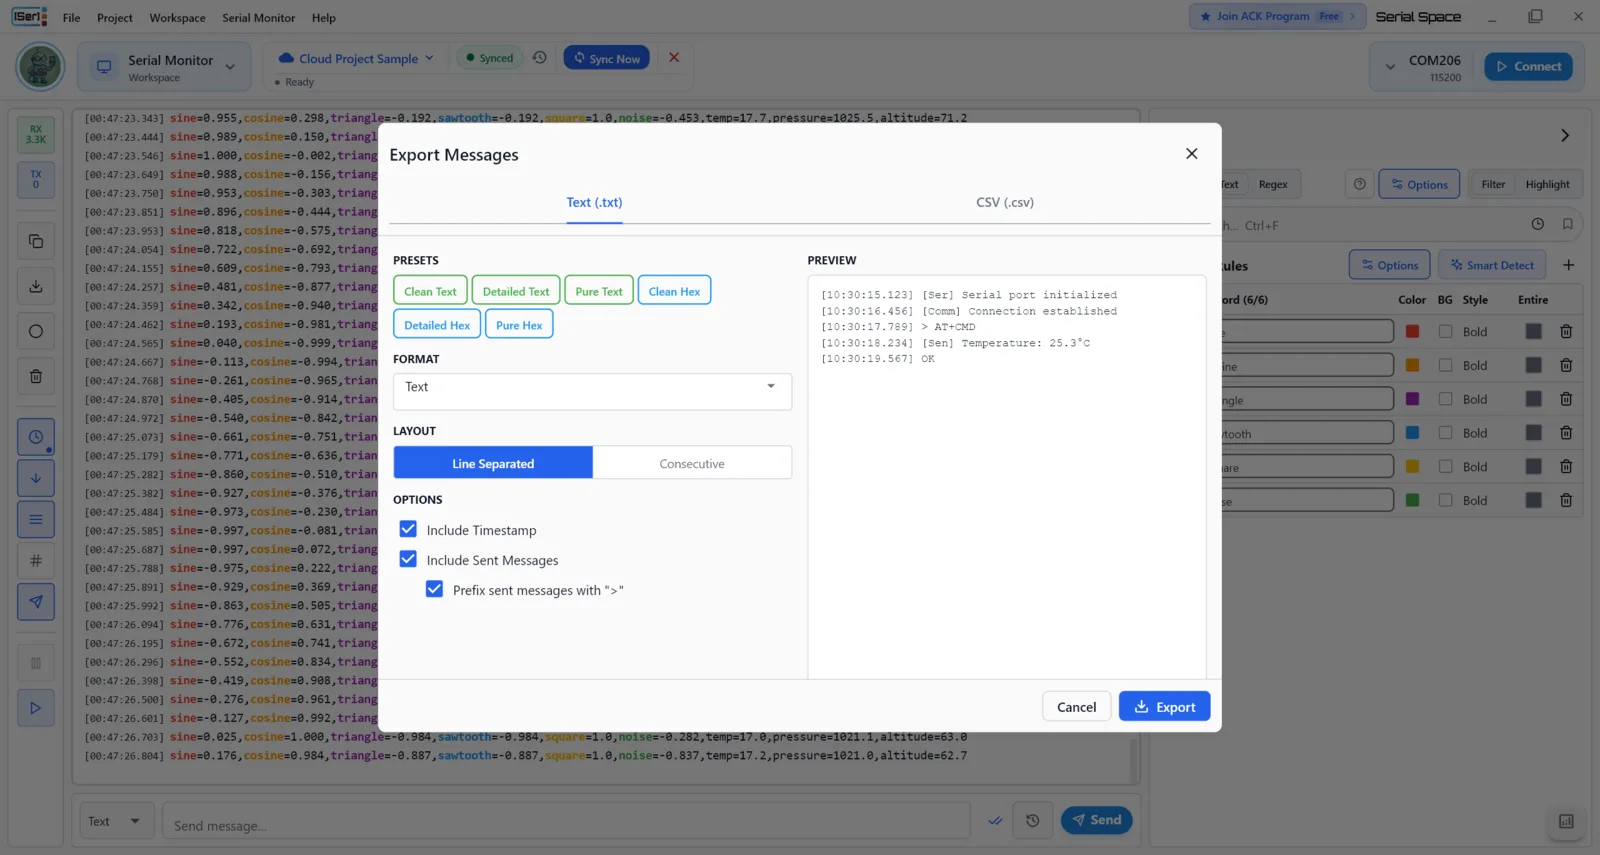Click the bookmark icon in the search bar
This screenshot has width=1600, height=855.
click(x=1568, y=225)
